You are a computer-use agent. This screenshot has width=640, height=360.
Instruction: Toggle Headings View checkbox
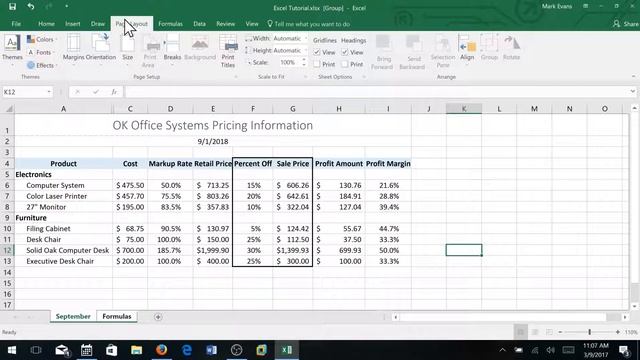tap(345, 52)
